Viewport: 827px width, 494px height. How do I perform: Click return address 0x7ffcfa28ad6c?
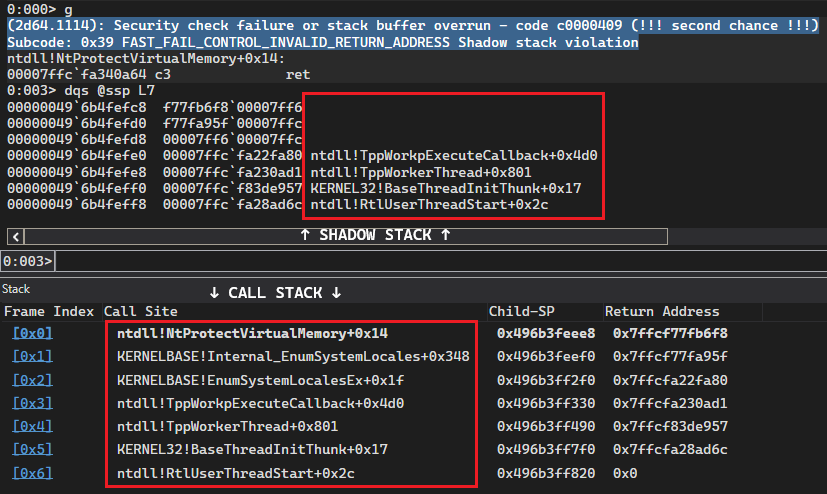(670, 449)
